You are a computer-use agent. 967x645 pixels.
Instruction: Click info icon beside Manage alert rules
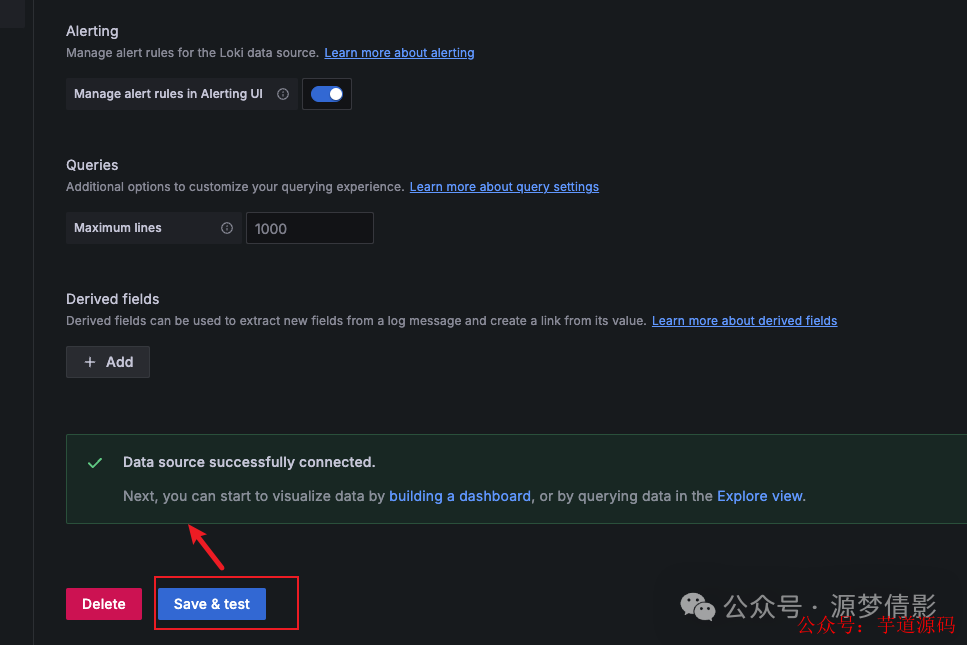coord(283,94)
